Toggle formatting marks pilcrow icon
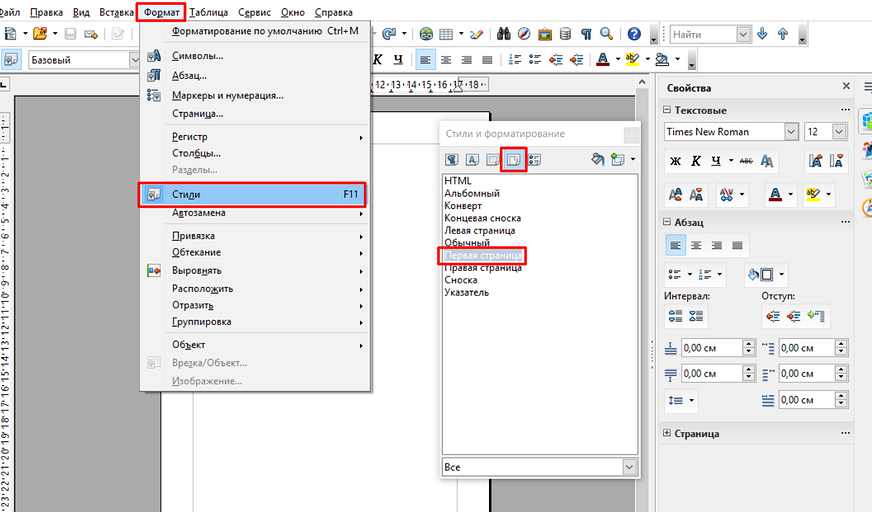Screen dimensions: 872x512 (586, 34)
